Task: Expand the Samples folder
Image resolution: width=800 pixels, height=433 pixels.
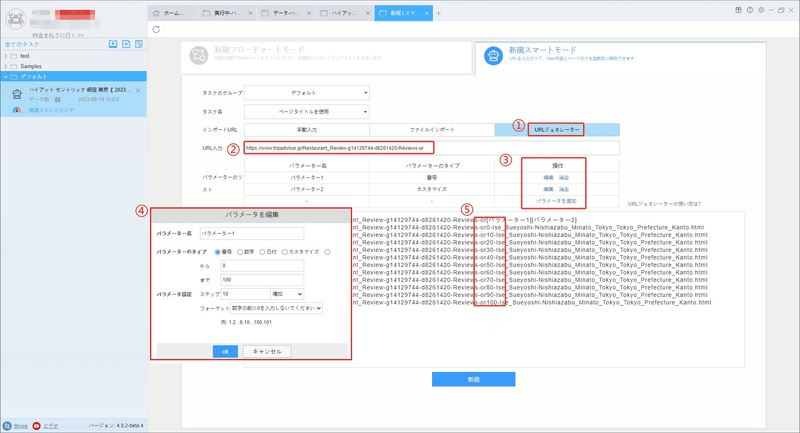Action: pos(6,66)
